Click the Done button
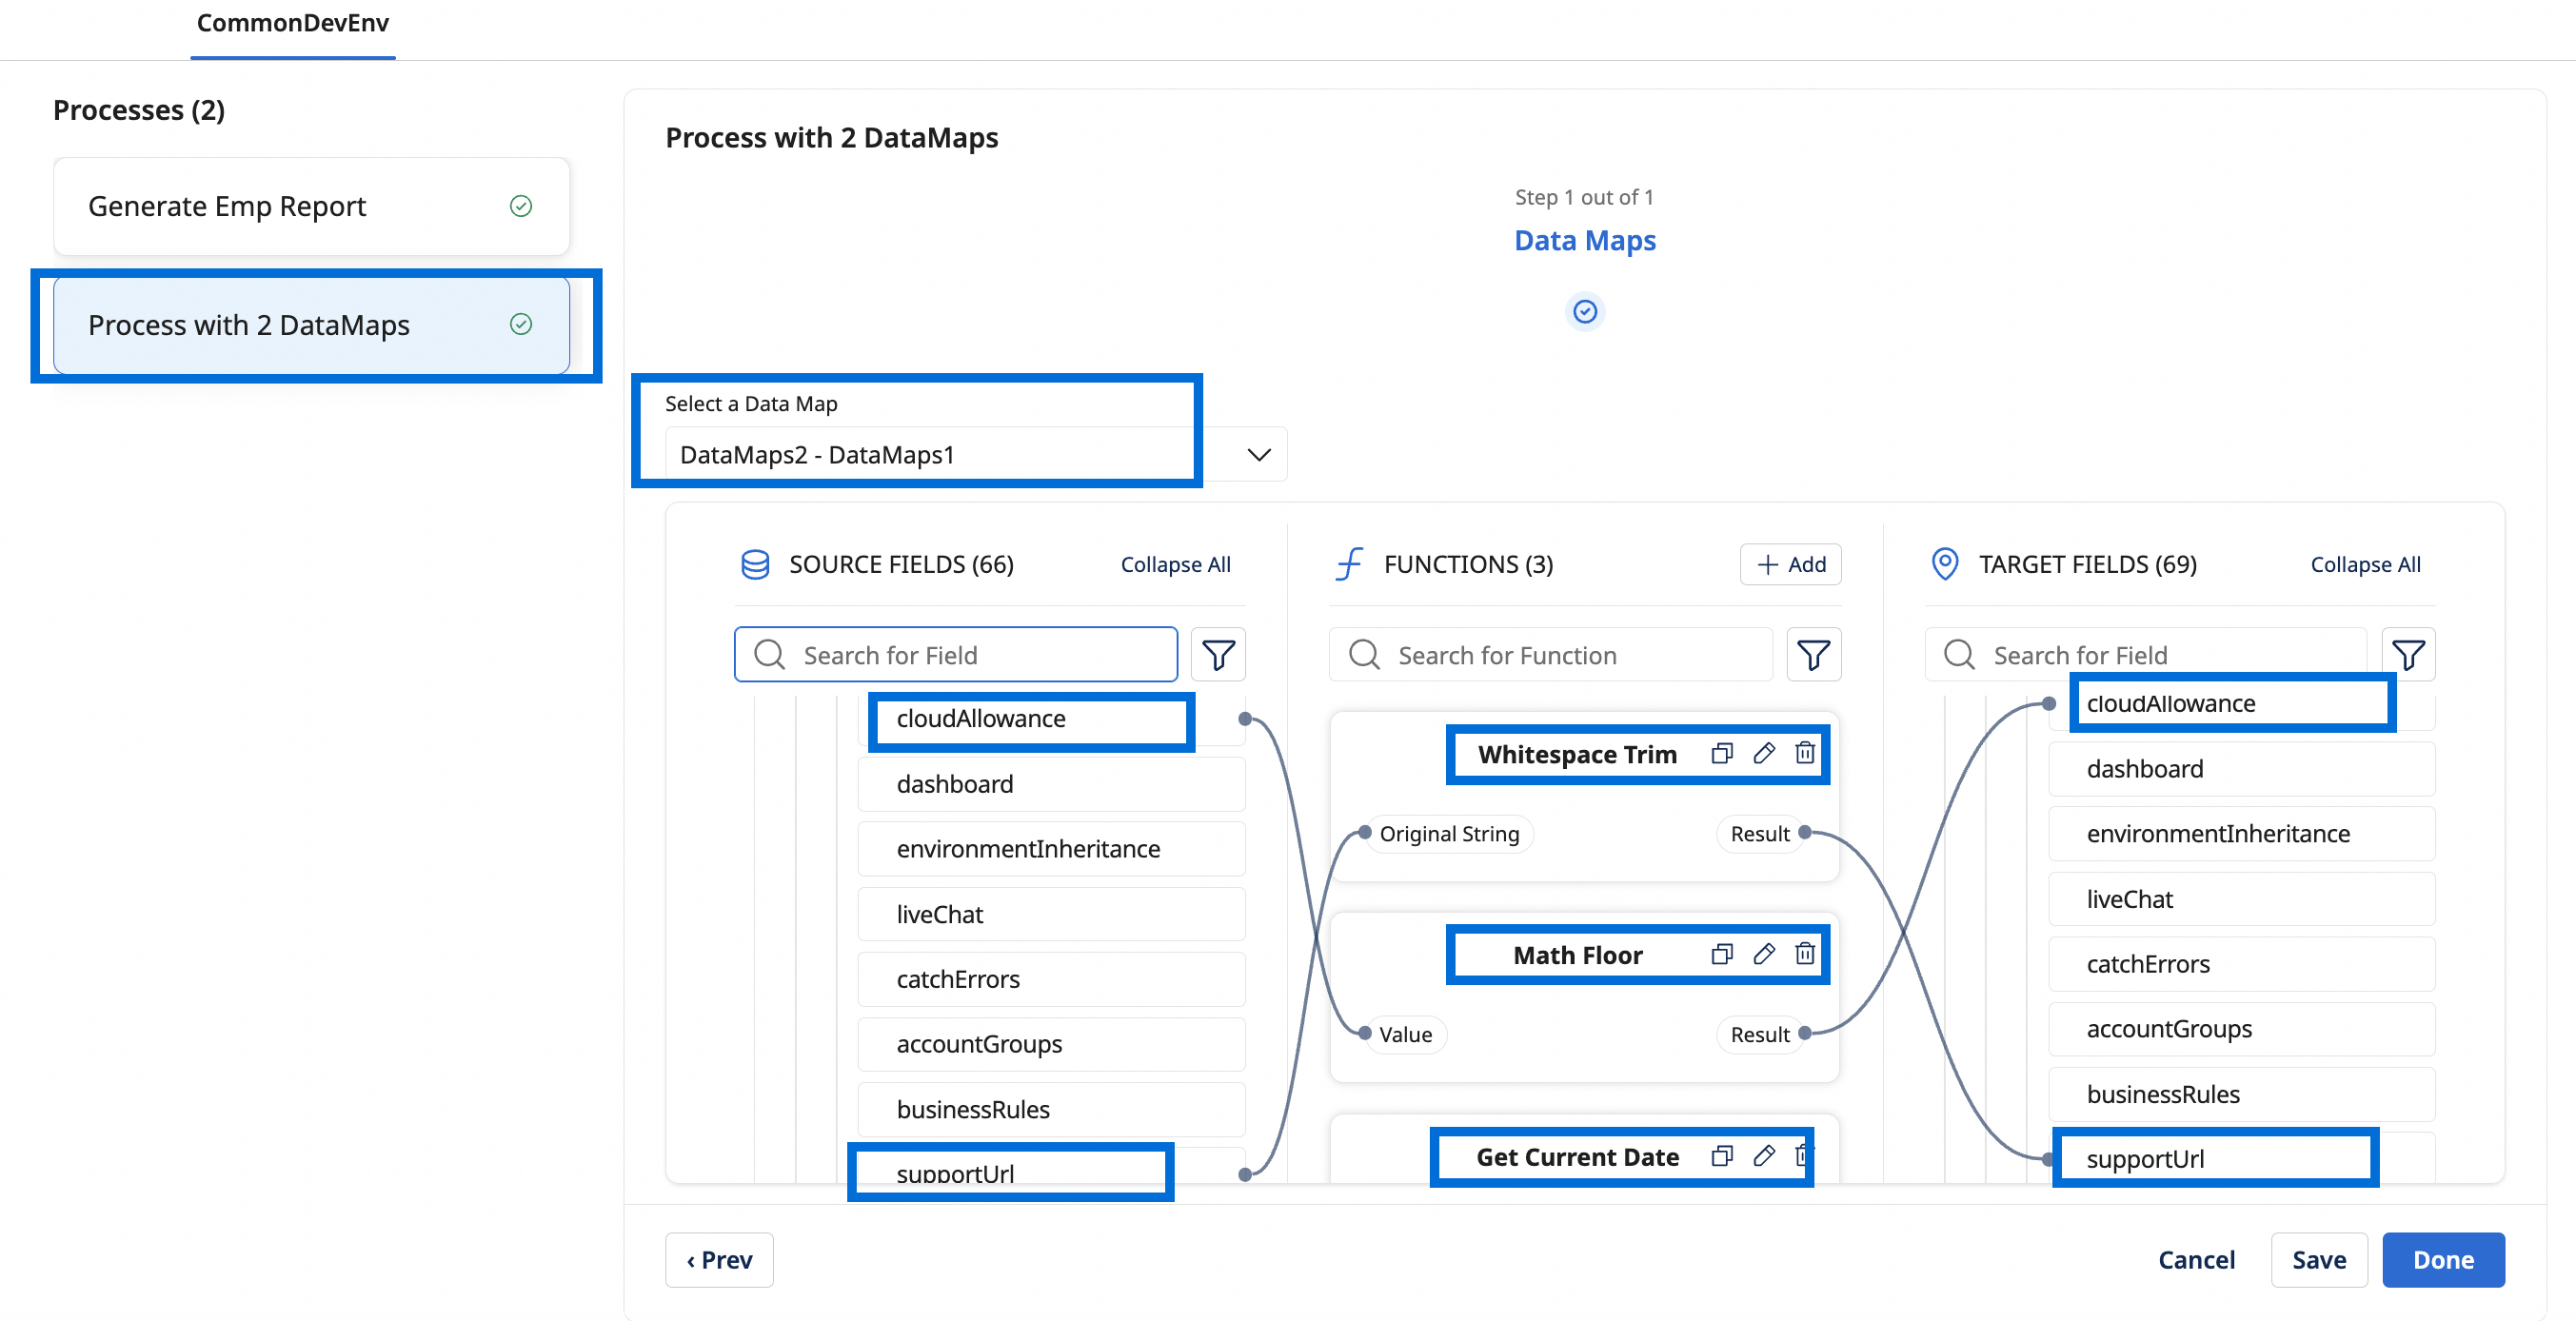This screenshot has height=1321, width=2576. [2442, 1259]
